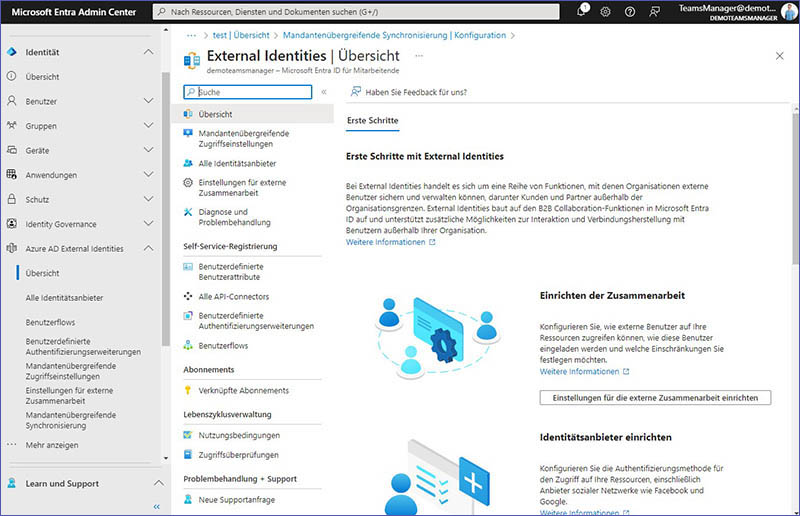
Task: Click the Learn und Support icon
Action: pos(12,483)
